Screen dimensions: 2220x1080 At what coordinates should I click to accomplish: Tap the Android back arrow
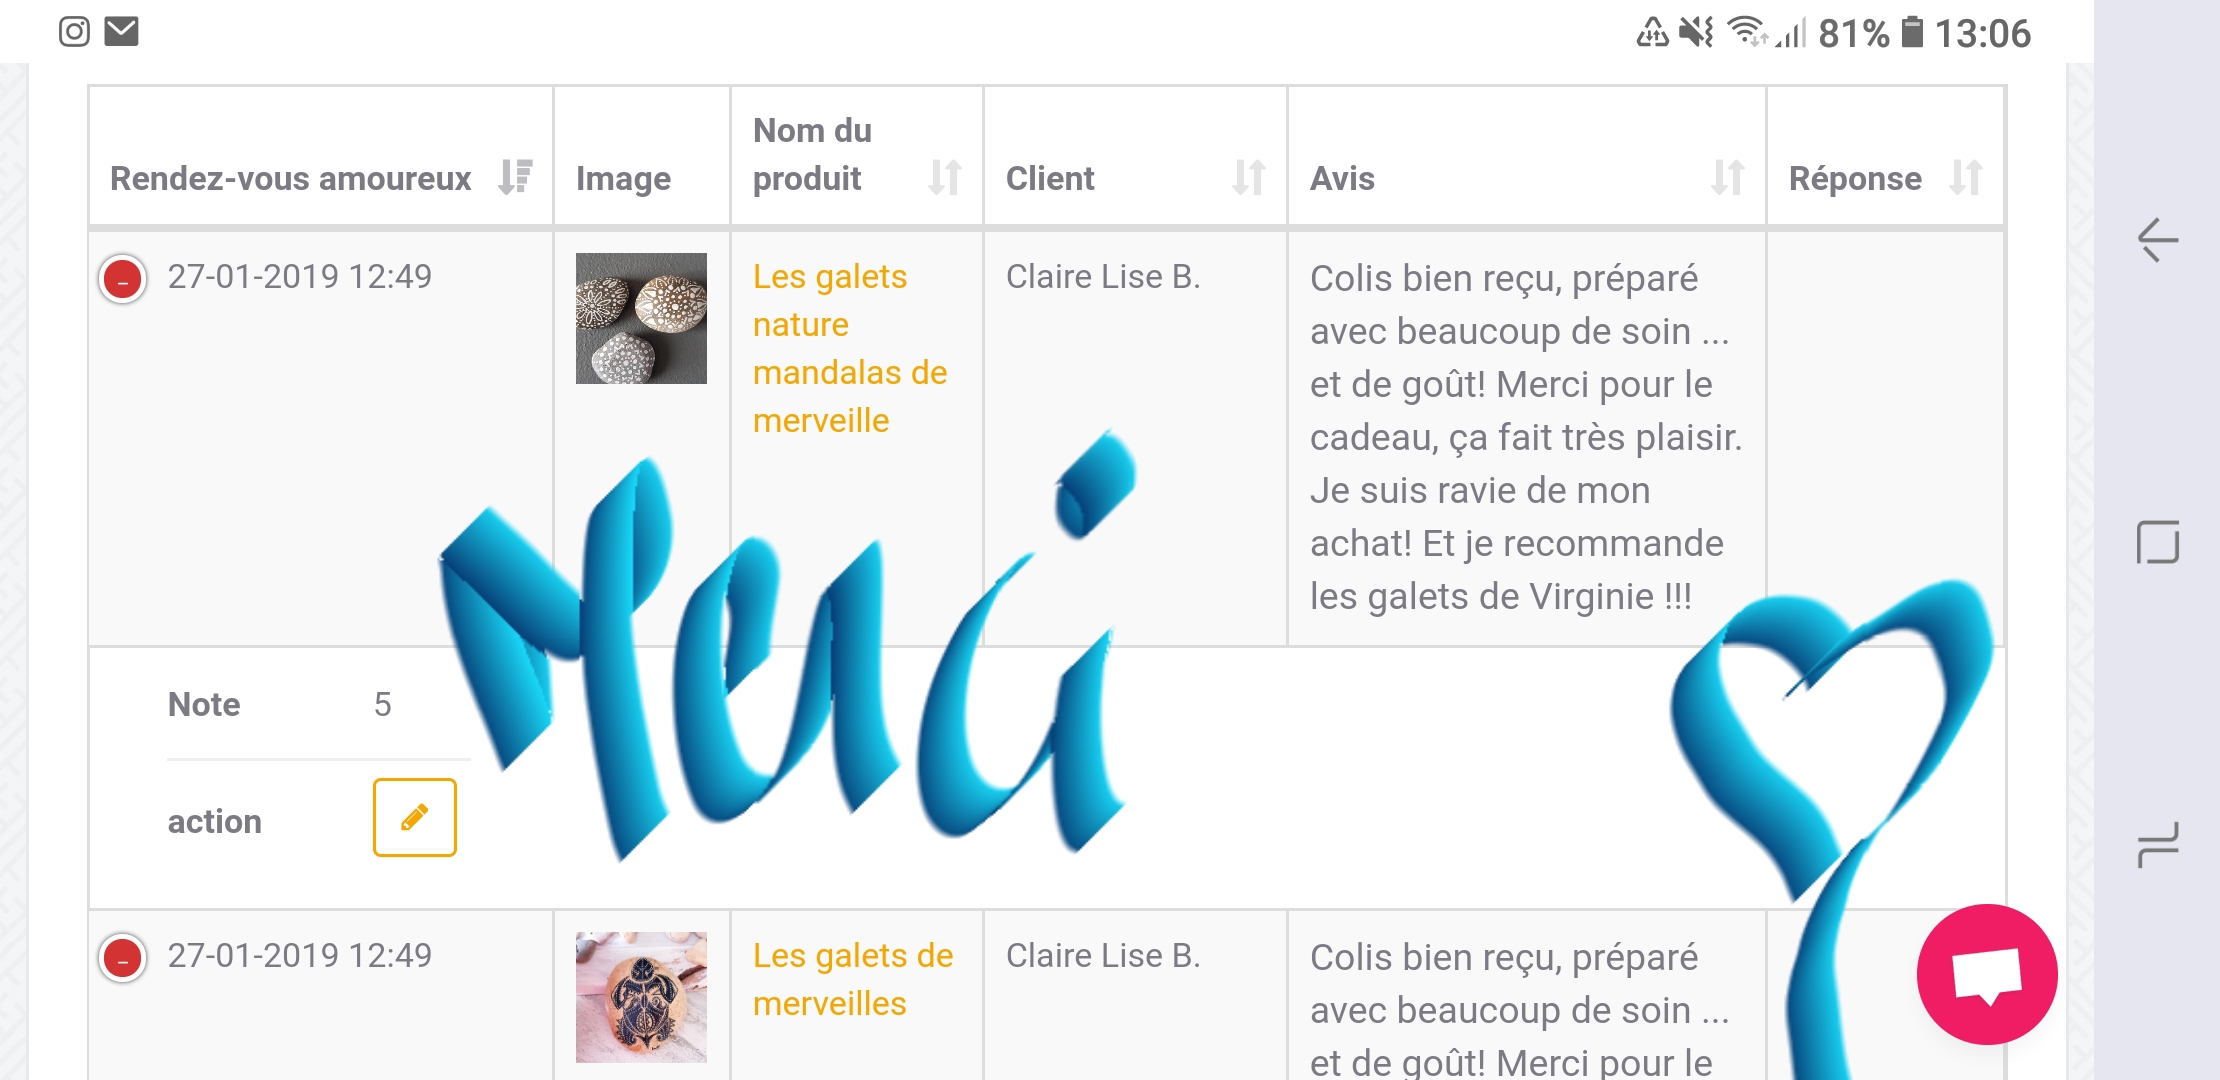click(x=2158, y=240)
